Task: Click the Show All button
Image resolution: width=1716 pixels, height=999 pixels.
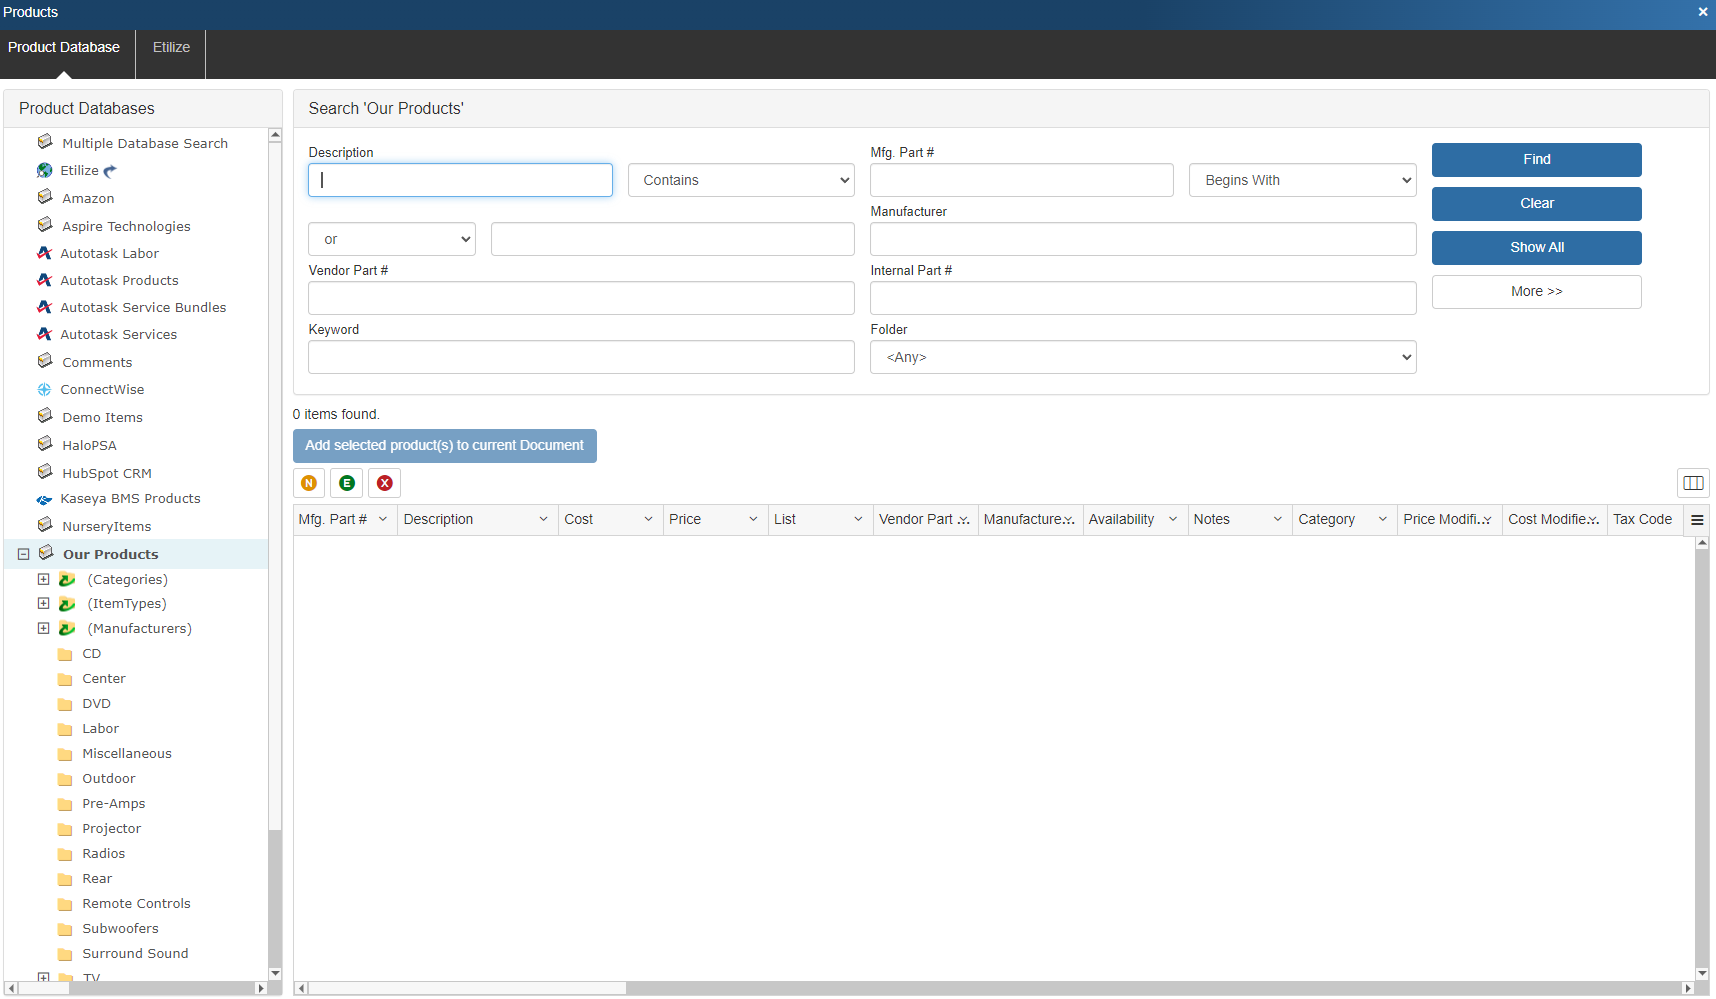Action: [1536, 248]
